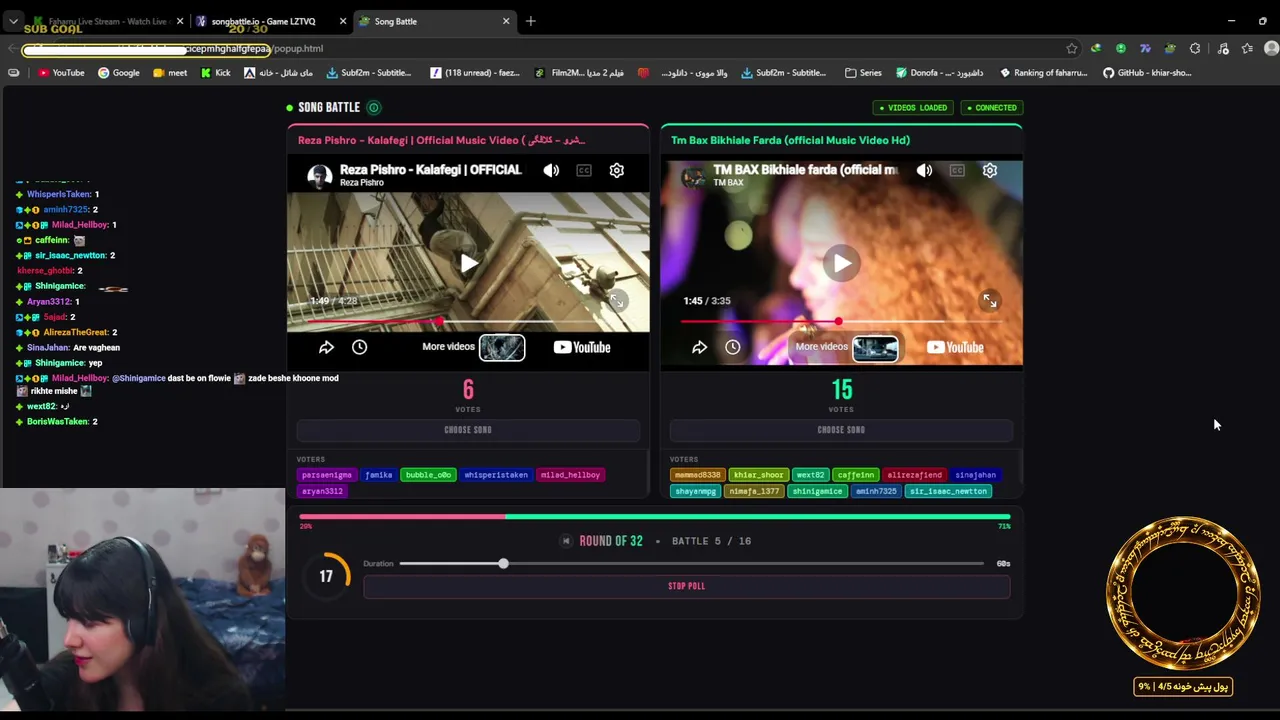The width and height of the screenshot is (1280, 720).
Task: Stop the poll
Action: point(686,586)
